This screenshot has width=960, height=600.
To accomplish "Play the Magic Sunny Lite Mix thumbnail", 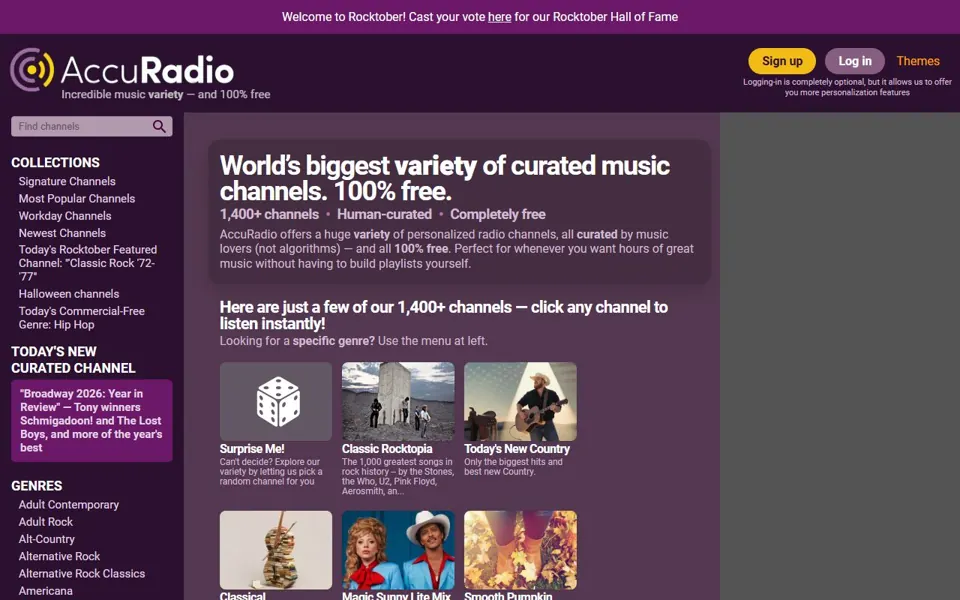I will [398, 550].
